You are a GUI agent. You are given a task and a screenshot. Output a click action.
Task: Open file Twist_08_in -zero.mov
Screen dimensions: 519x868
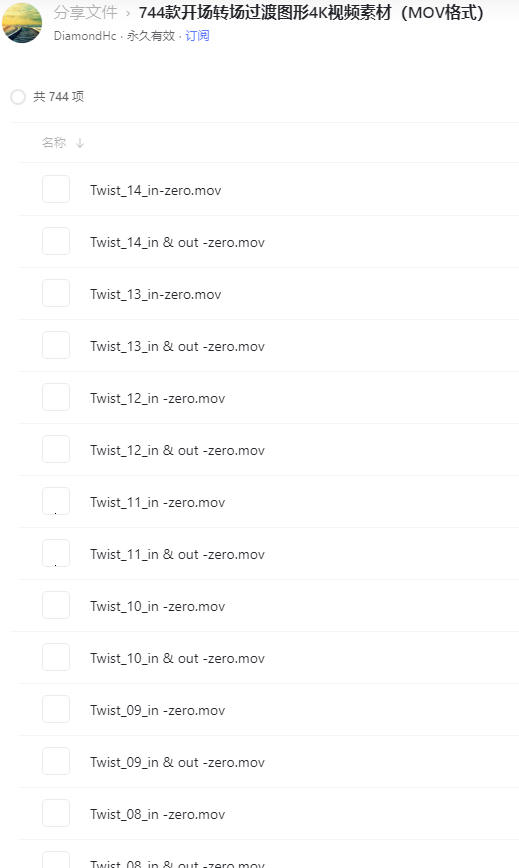[158, 815]
